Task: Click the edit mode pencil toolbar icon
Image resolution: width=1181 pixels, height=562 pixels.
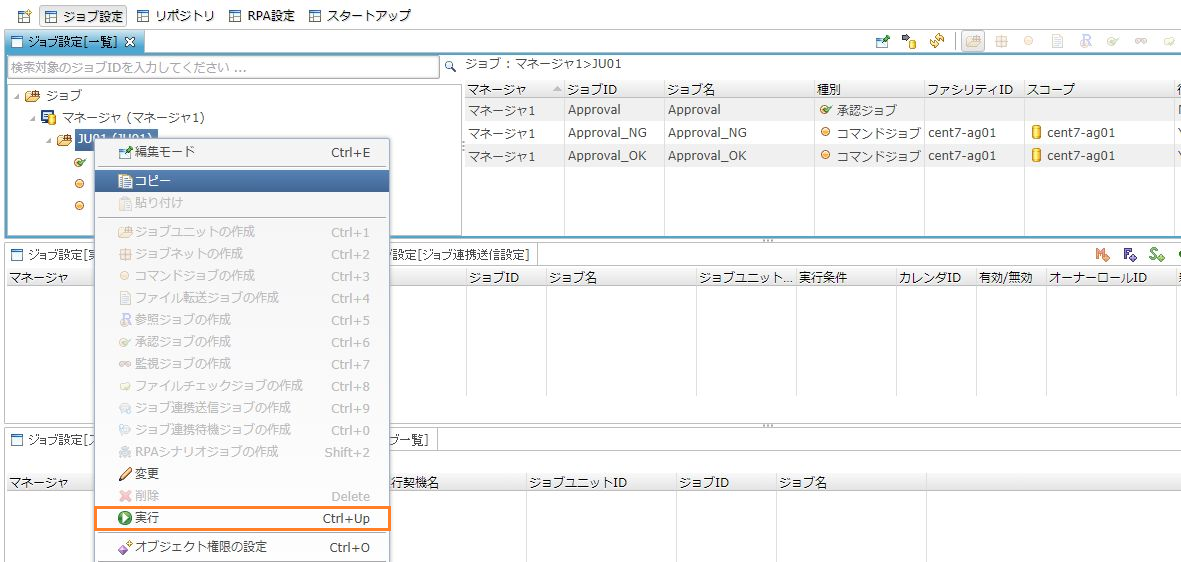Action: click(x=883, y=41)
